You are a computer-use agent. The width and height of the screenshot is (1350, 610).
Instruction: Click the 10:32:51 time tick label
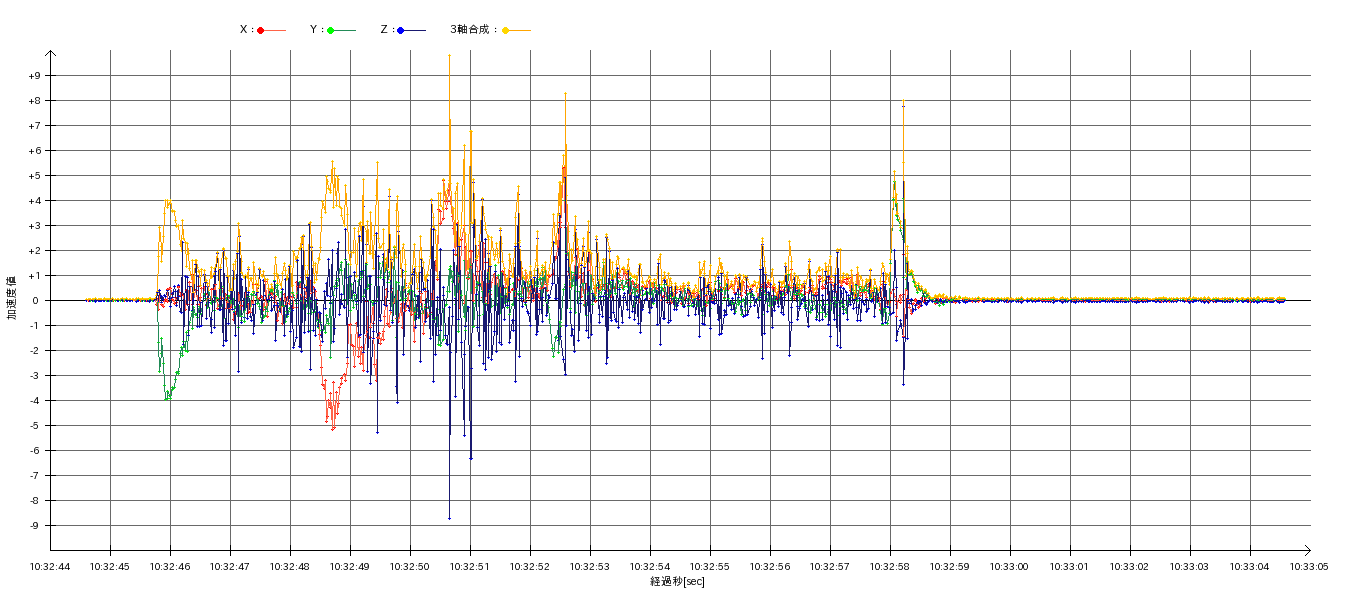[x=470, y=566]
